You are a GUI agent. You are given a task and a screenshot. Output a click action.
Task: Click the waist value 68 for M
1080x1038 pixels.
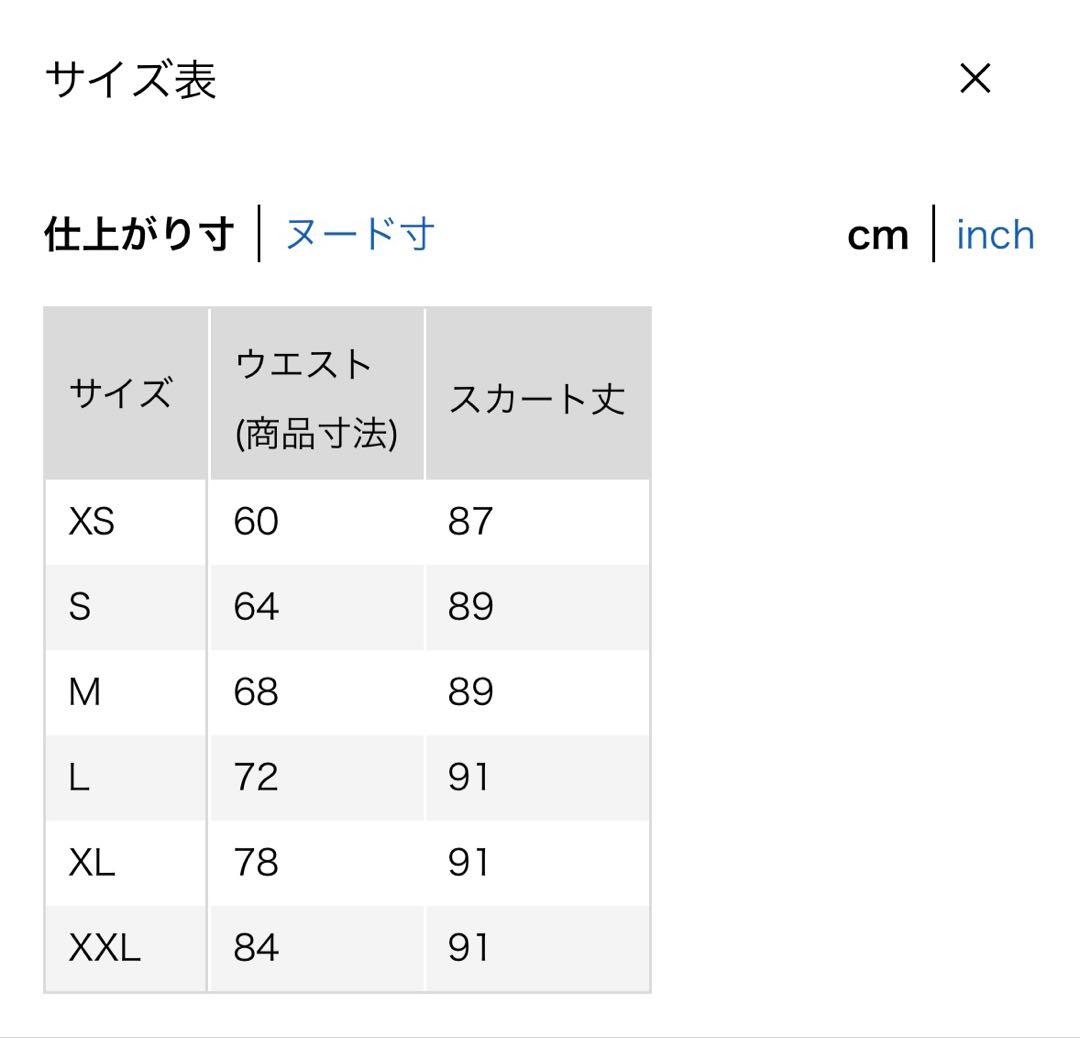pyautogui.click(x=256, y=692)
